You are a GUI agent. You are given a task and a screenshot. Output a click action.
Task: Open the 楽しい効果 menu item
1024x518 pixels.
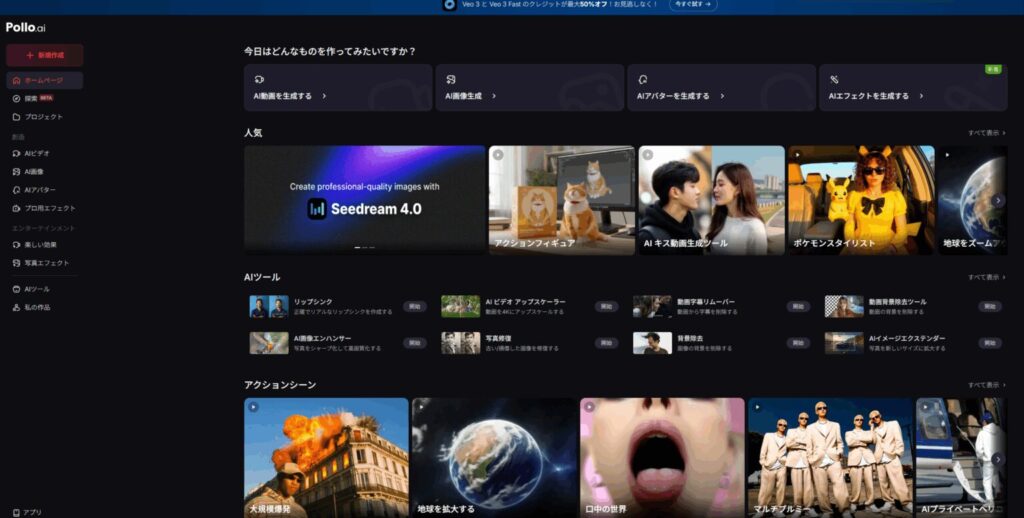40,245
